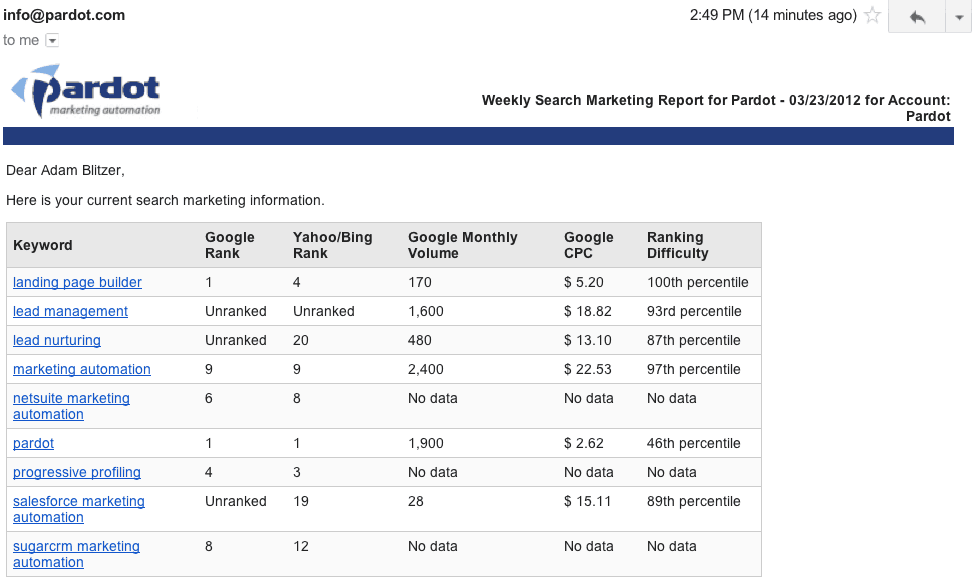Click the reply arrow button
The image size is (975, 583).
coord(917,17)
